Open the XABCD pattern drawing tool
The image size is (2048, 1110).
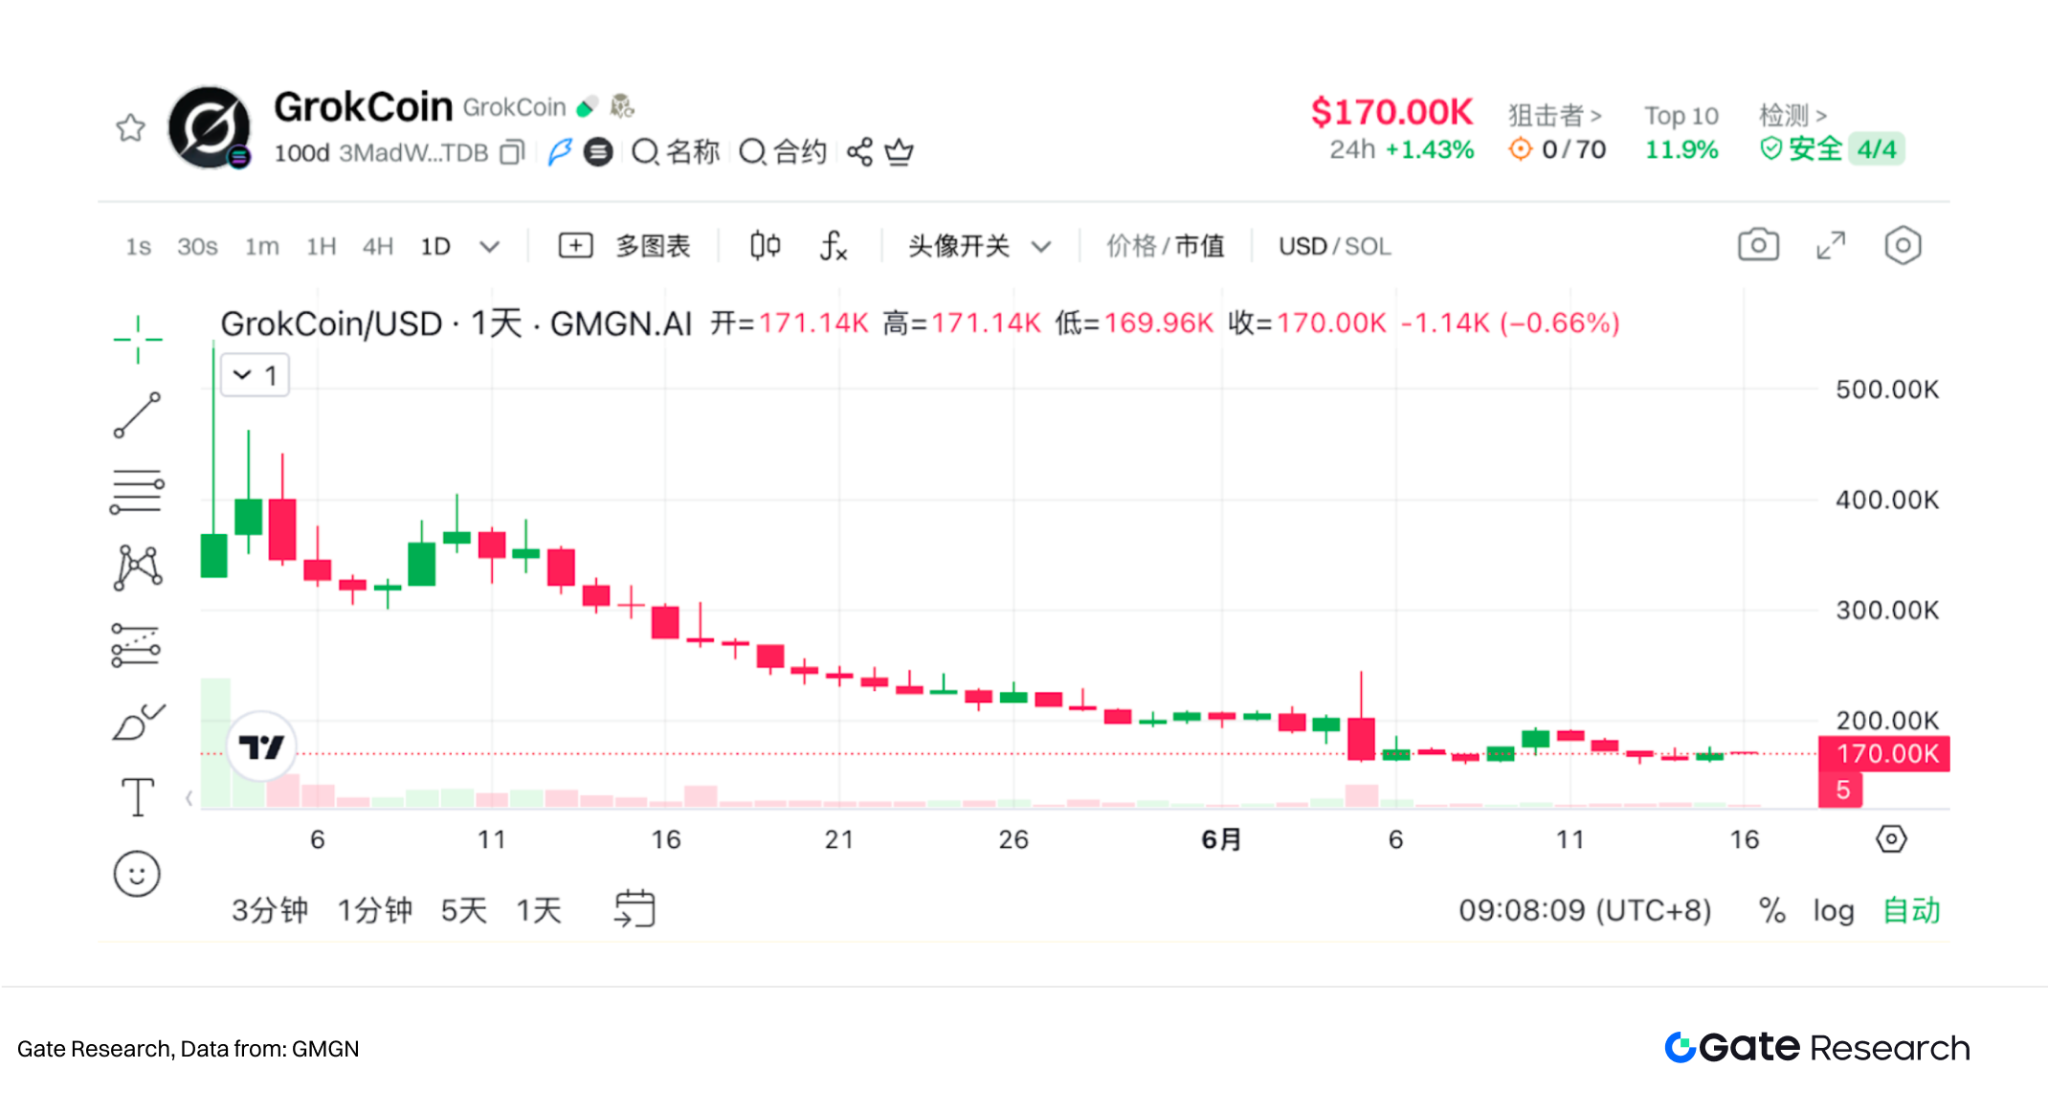pyautogui.click(x=138, y=565)
